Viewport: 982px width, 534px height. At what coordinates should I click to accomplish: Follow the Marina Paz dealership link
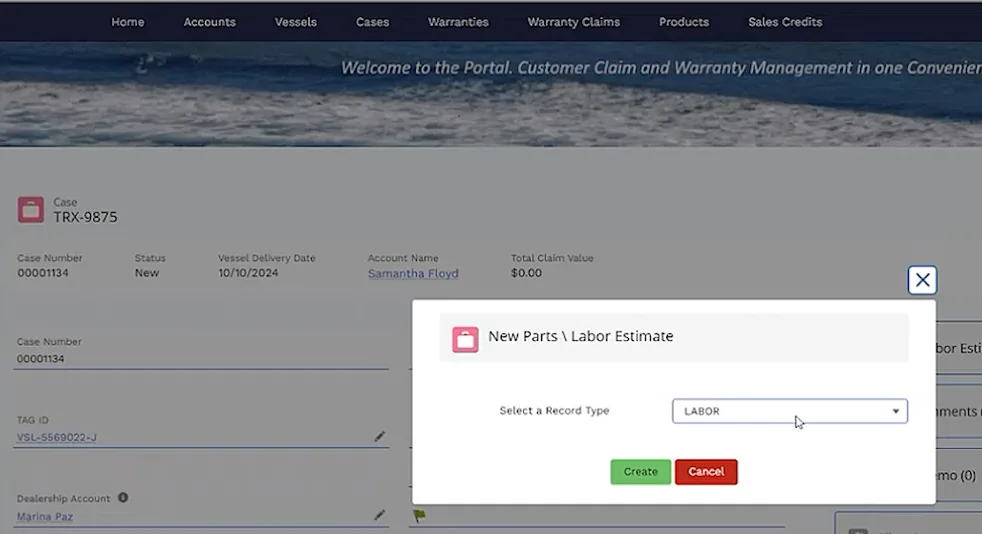(x=45, y=517)
